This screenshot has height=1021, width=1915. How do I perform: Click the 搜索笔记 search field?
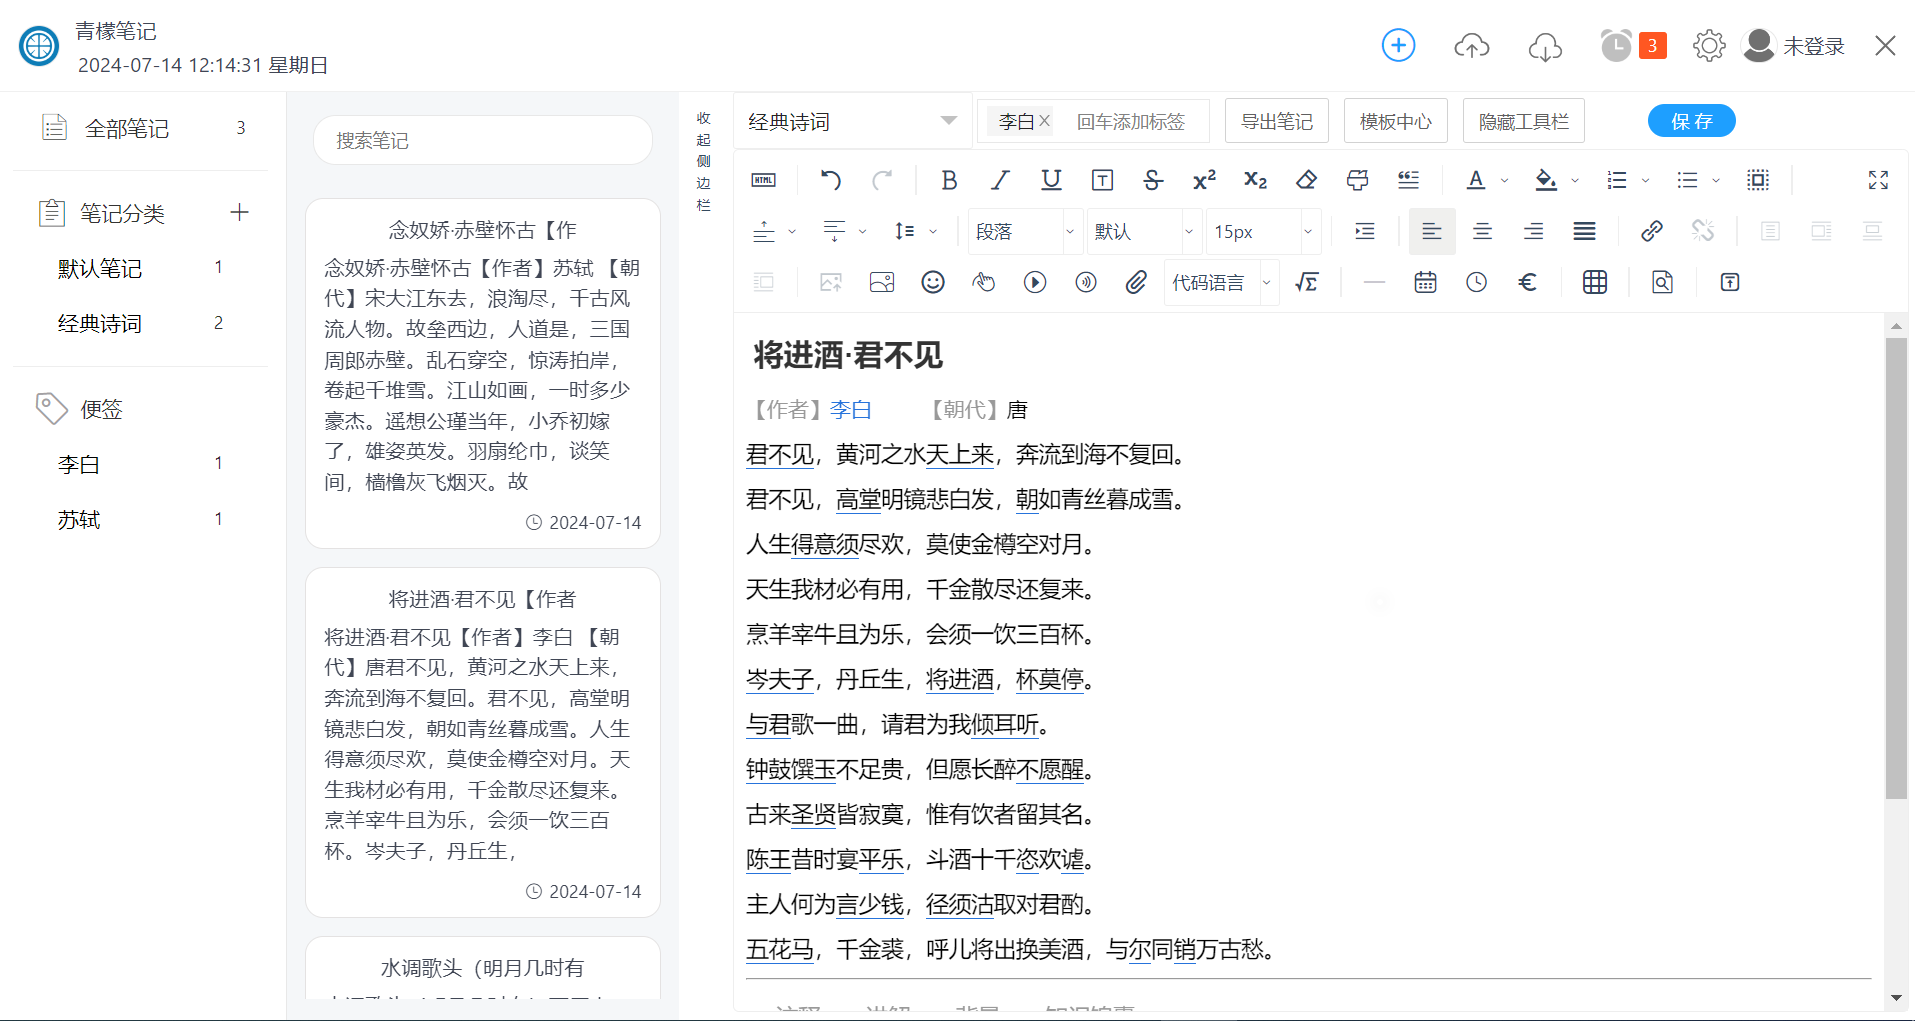[x=483, y=141]
